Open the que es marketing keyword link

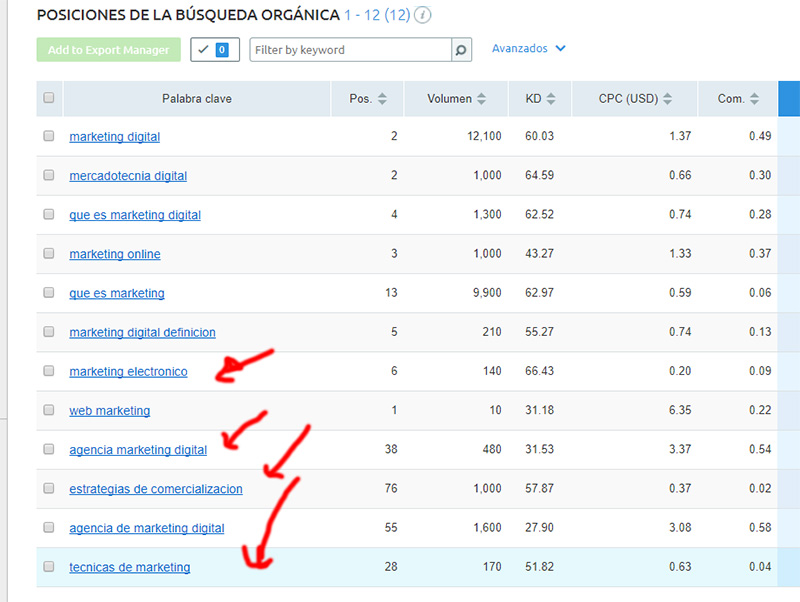pyautogui.click(x=117, y=293)
